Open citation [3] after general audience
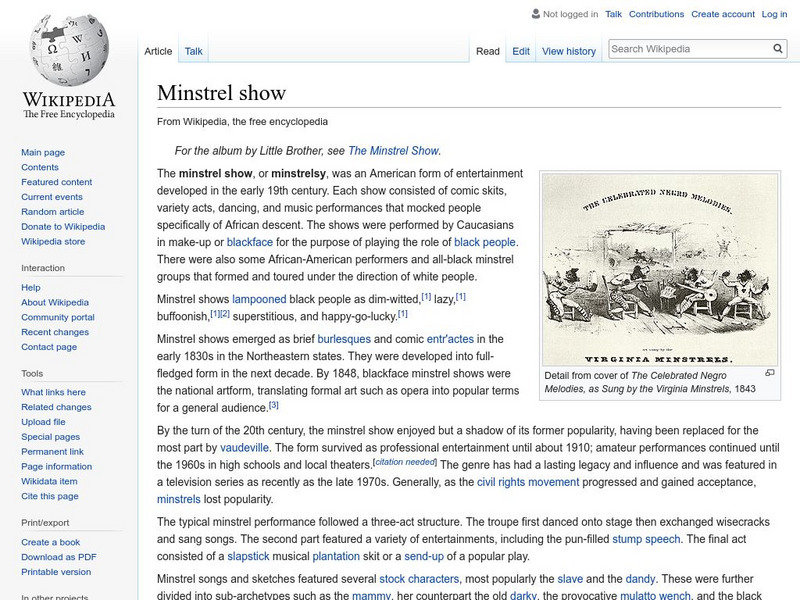 click(x=273, y=405)
